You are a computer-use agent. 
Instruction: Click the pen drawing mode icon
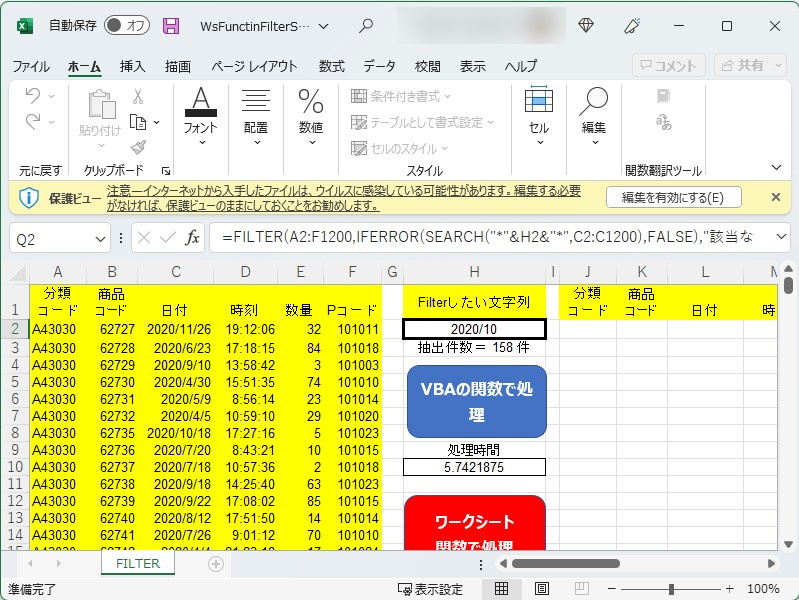click(x=632, y=25)
